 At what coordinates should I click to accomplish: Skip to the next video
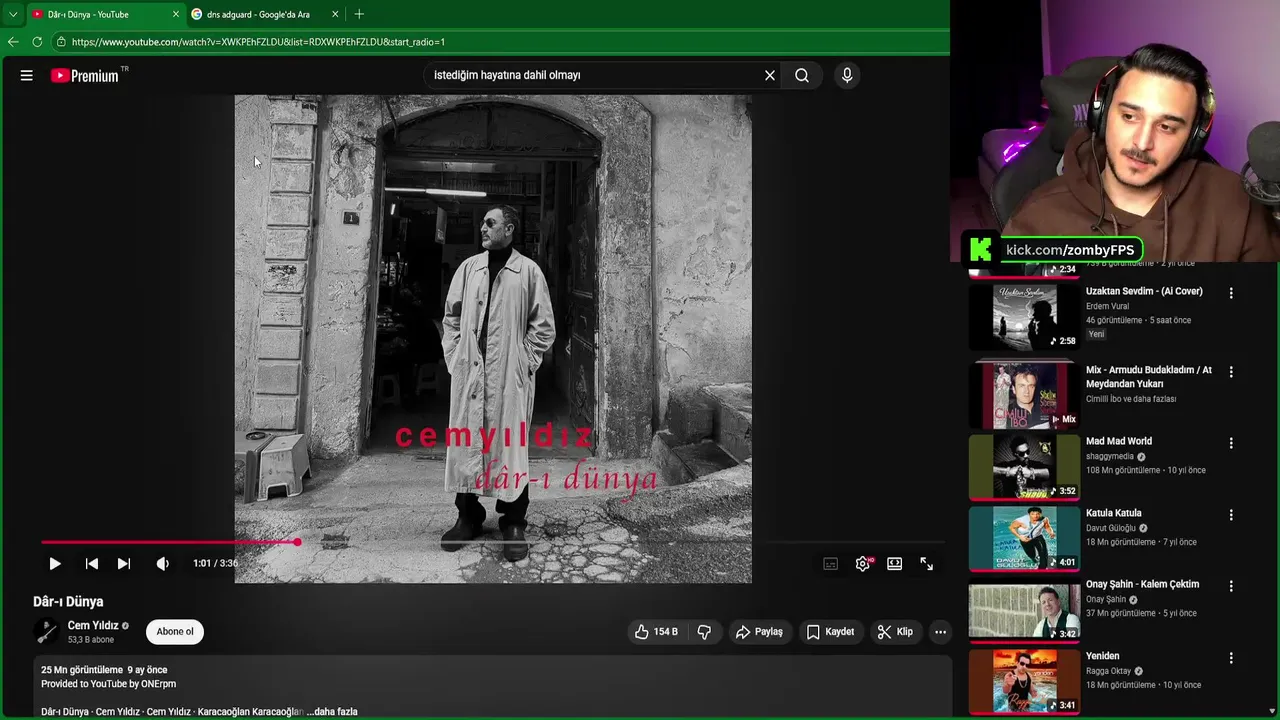123,564
